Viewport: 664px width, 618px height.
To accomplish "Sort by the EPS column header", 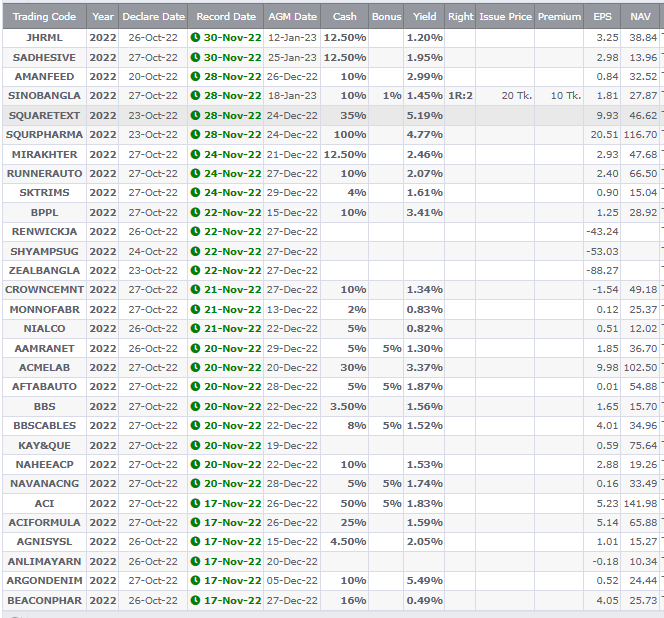I will 602,17.
